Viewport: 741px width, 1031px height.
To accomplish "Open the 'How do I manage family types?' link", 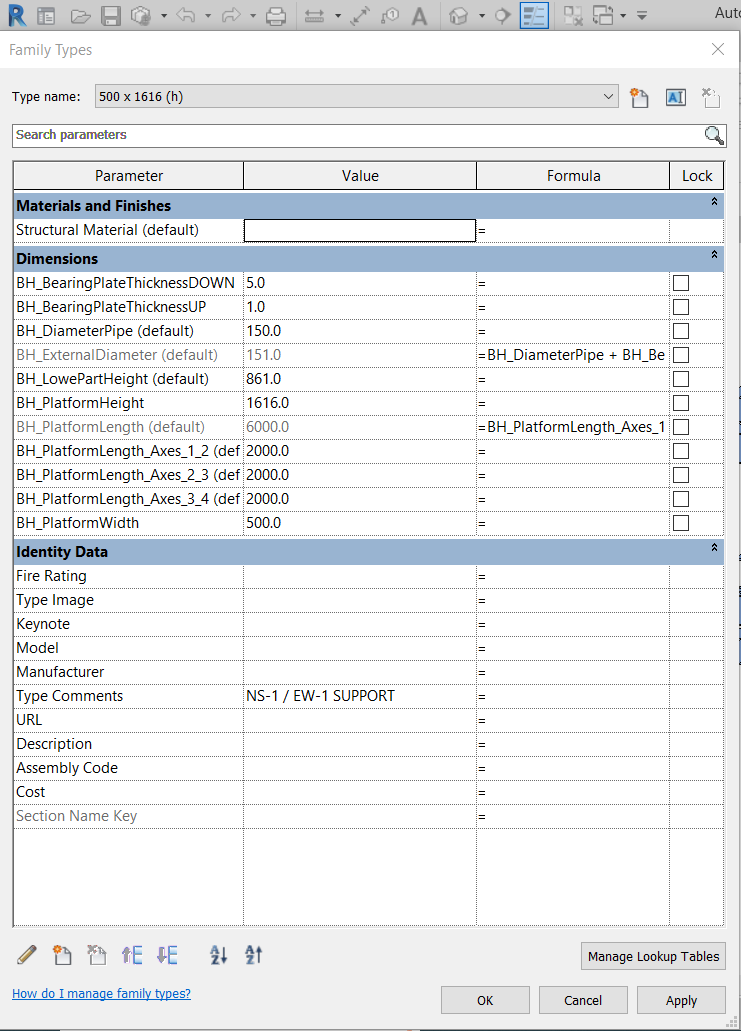I will pos(101,994).
